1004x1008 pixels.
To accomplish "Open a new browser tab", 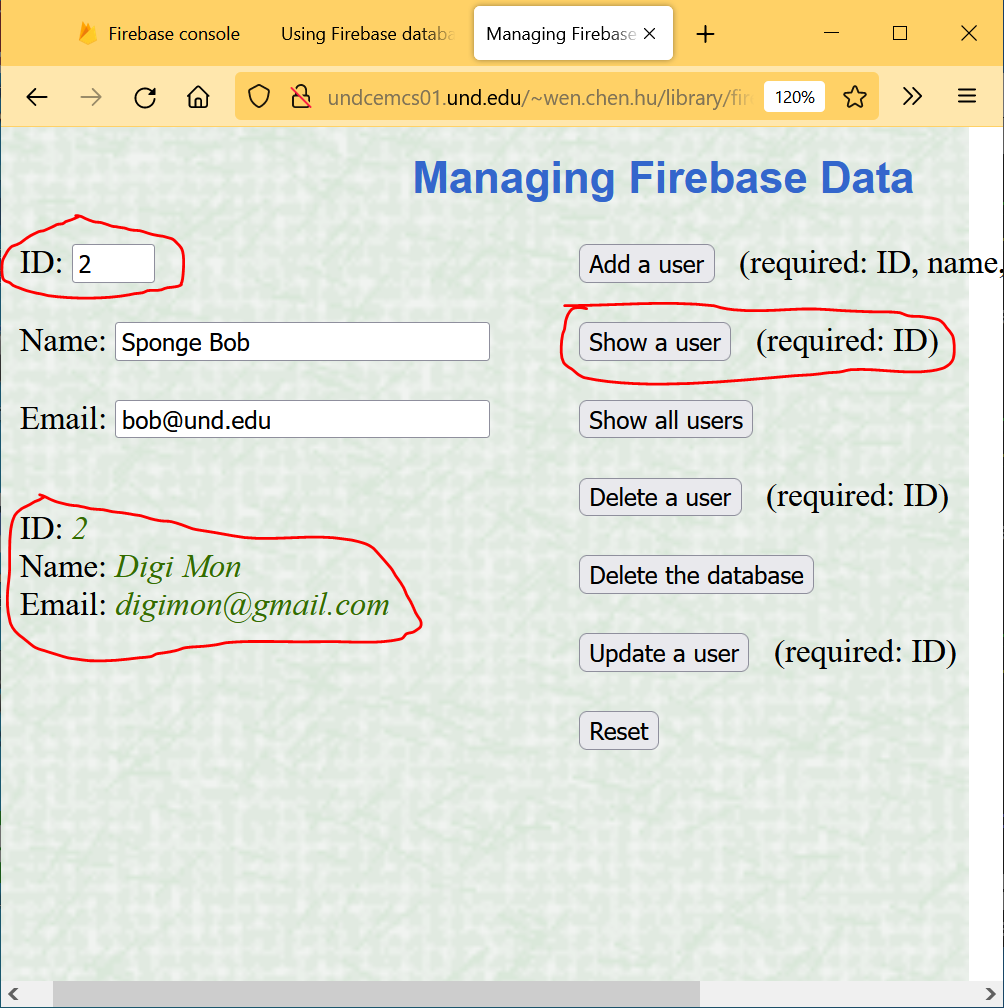I will 705,34.
